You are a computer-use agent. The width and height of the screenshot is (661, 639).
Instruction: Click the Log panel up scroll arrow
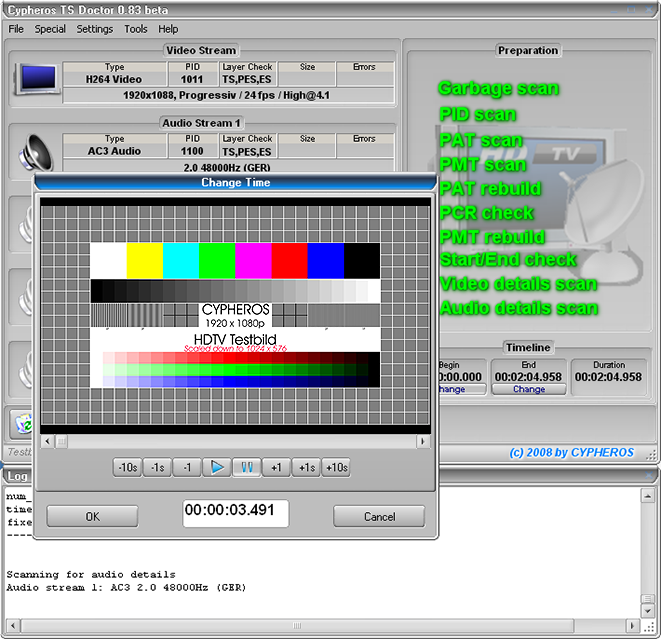pyautogui.click(x=647, y=495)
